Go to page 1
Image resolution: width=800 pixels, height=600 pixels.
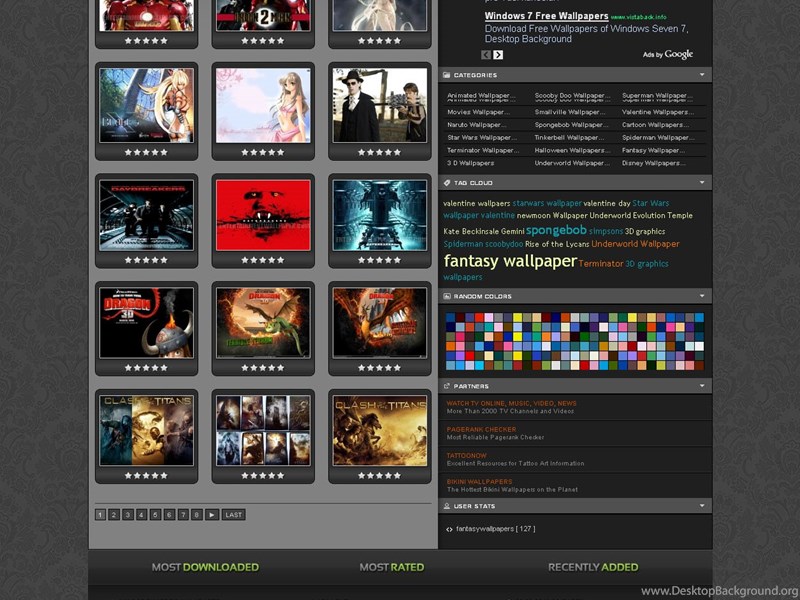pyautogui.click(x=101, y=515)
